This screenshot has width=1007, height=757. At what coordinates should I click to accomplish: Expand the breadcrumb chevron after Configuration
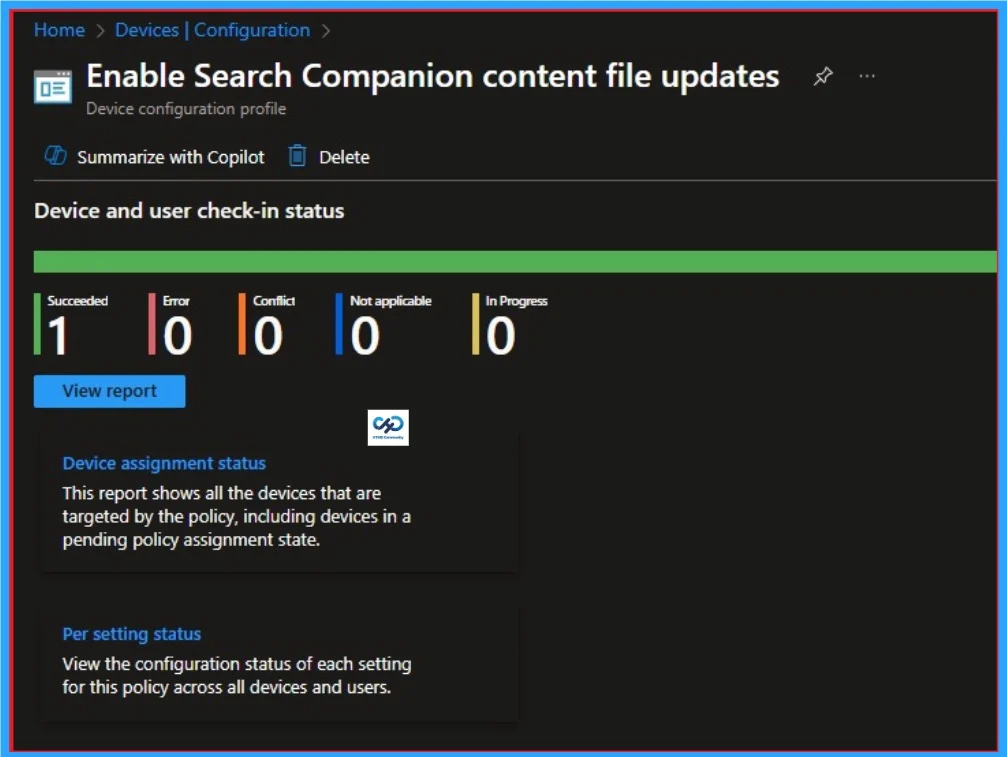click(326, 31)
